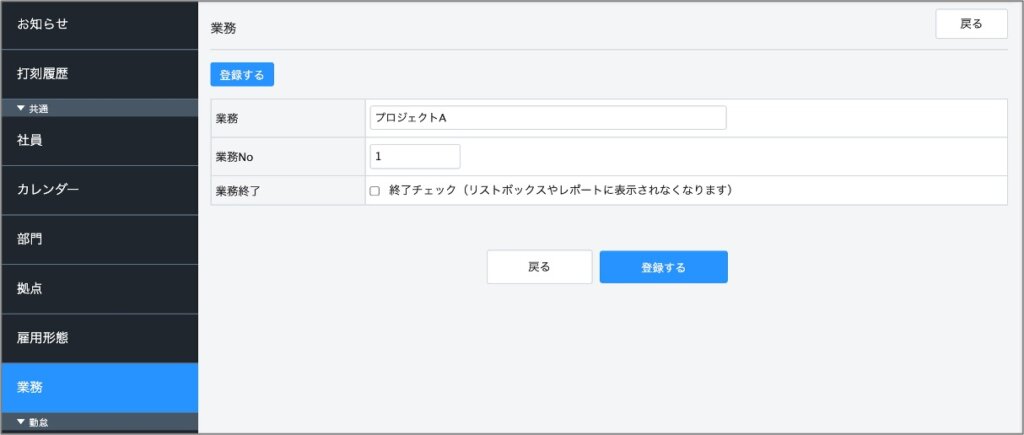
Task: Focus the 業務No input field
Action: pos(414,157)
